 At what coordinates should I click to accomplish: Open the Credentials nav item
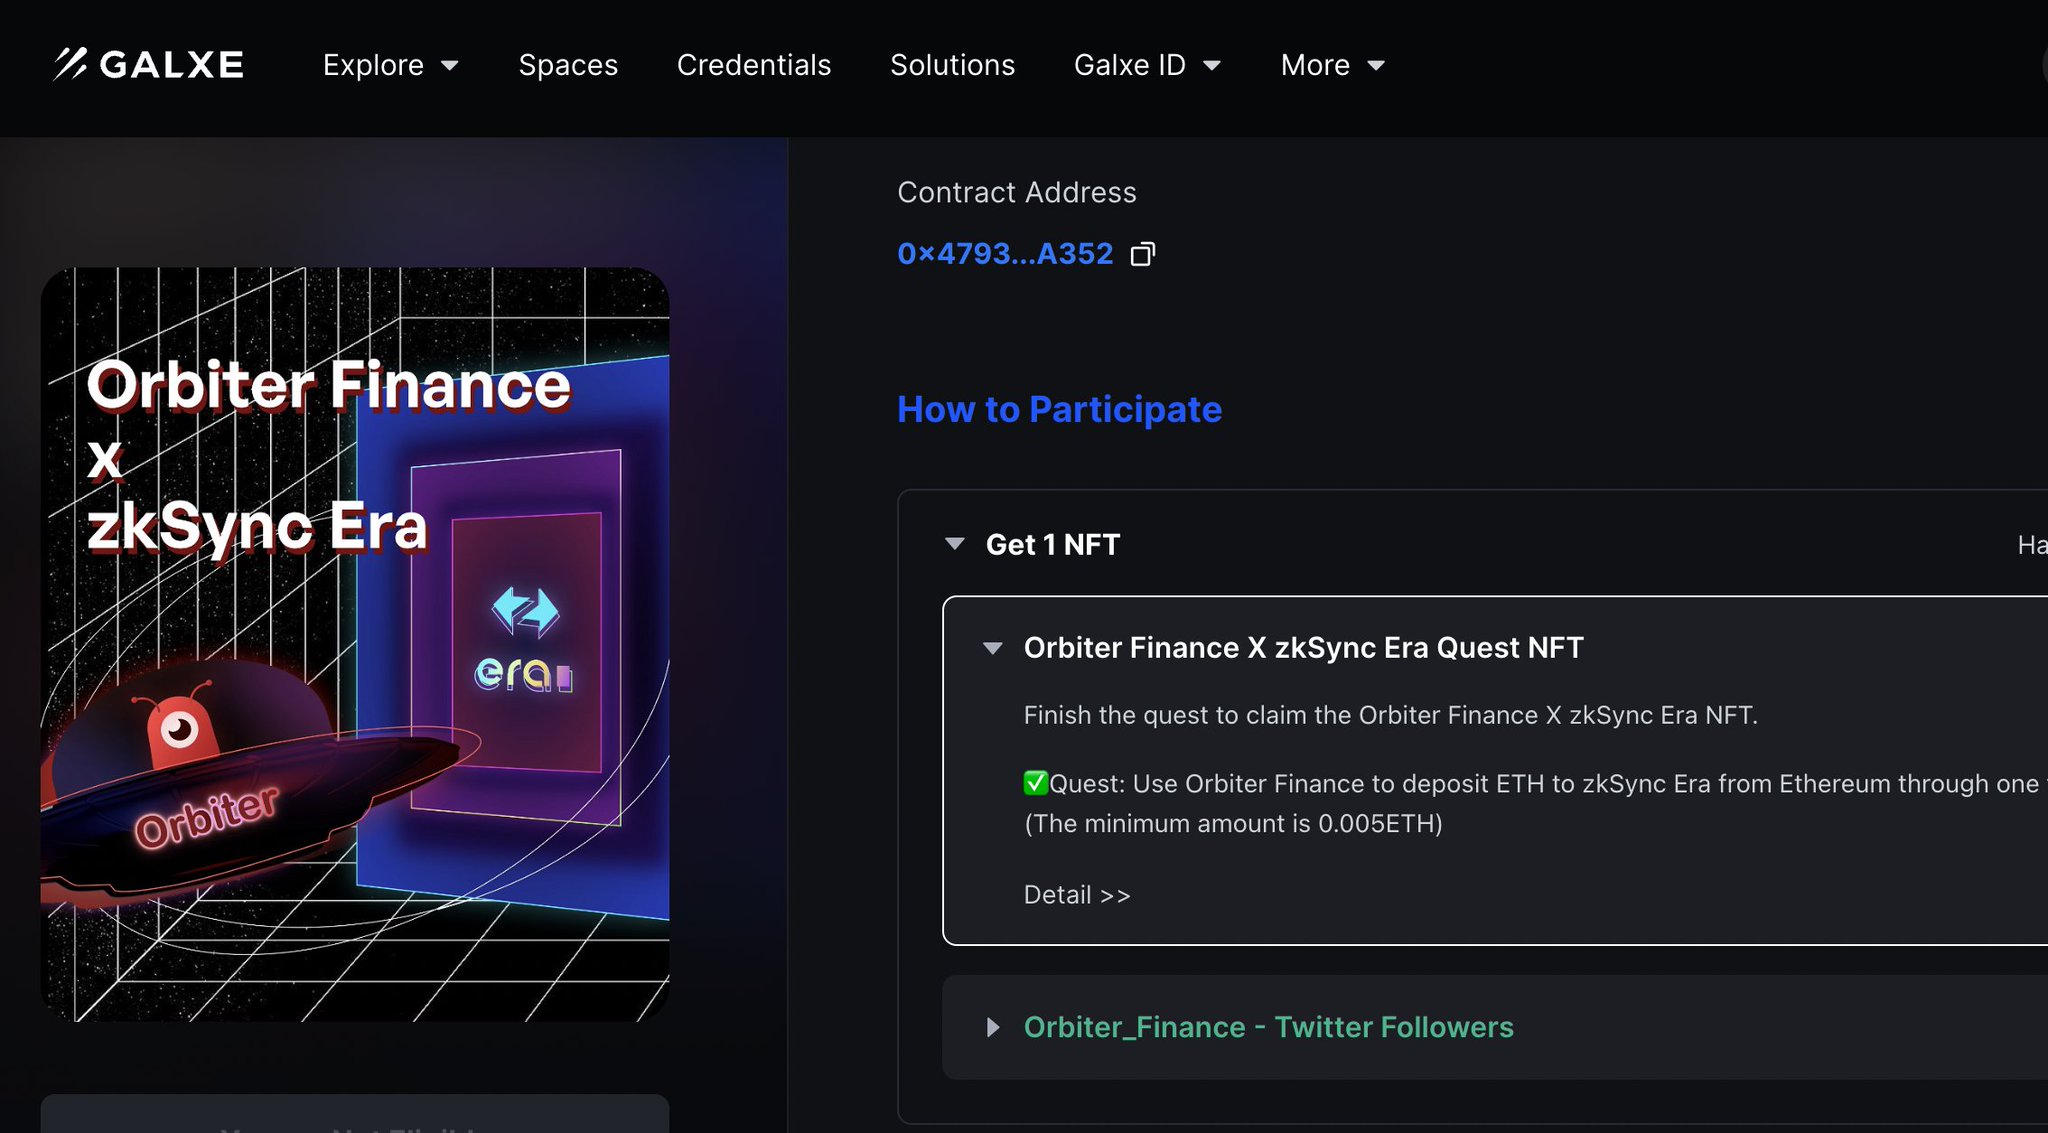(754, 65)
